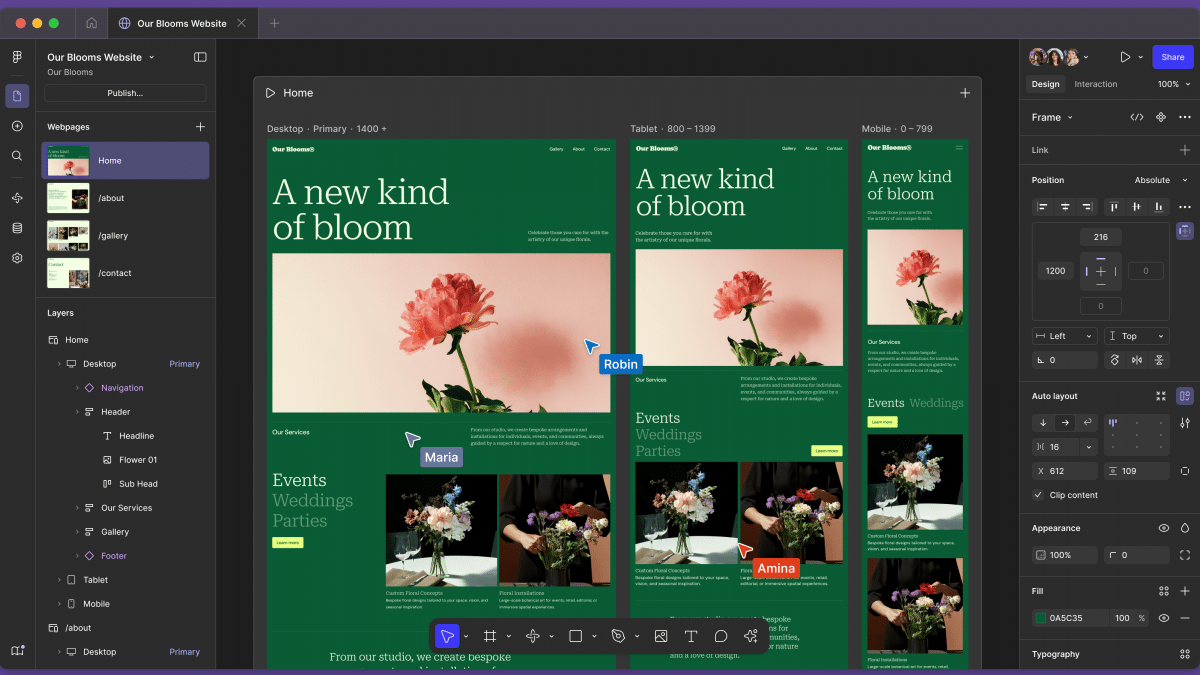The image size is (1200, 675).
Task: Add a new webpage with plus icon
Action: [x=200, y=127]
